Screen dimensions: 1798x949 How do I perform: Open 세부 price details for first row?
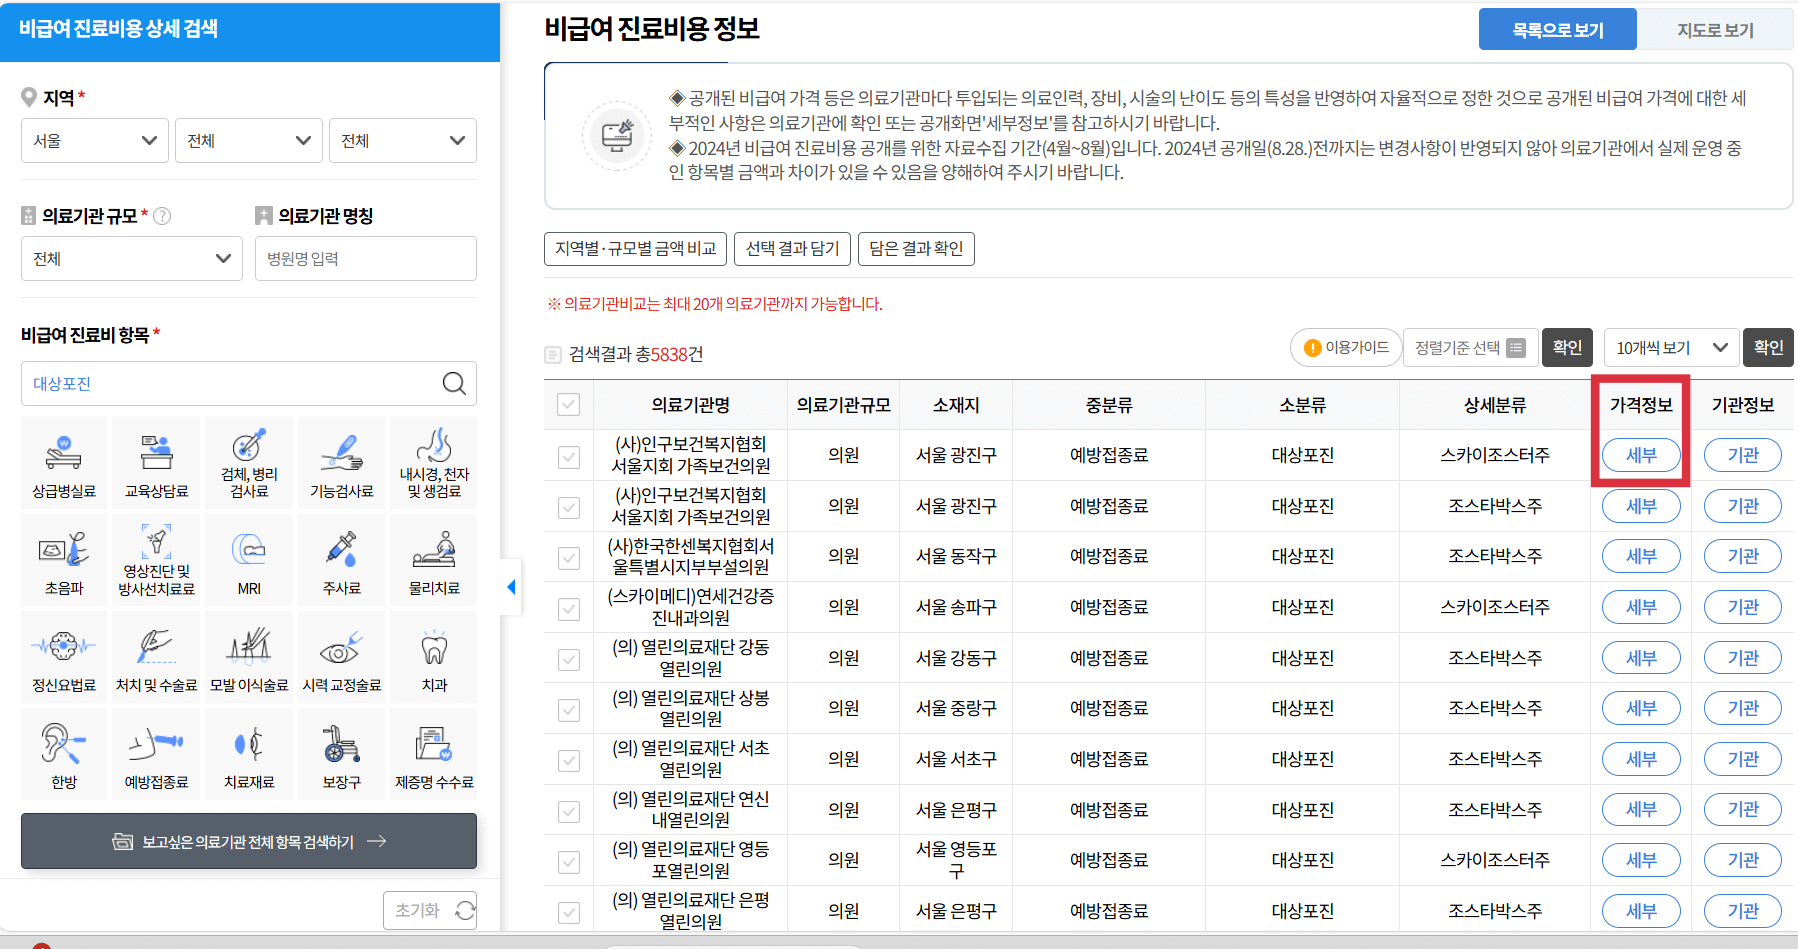pos(1641,455)
